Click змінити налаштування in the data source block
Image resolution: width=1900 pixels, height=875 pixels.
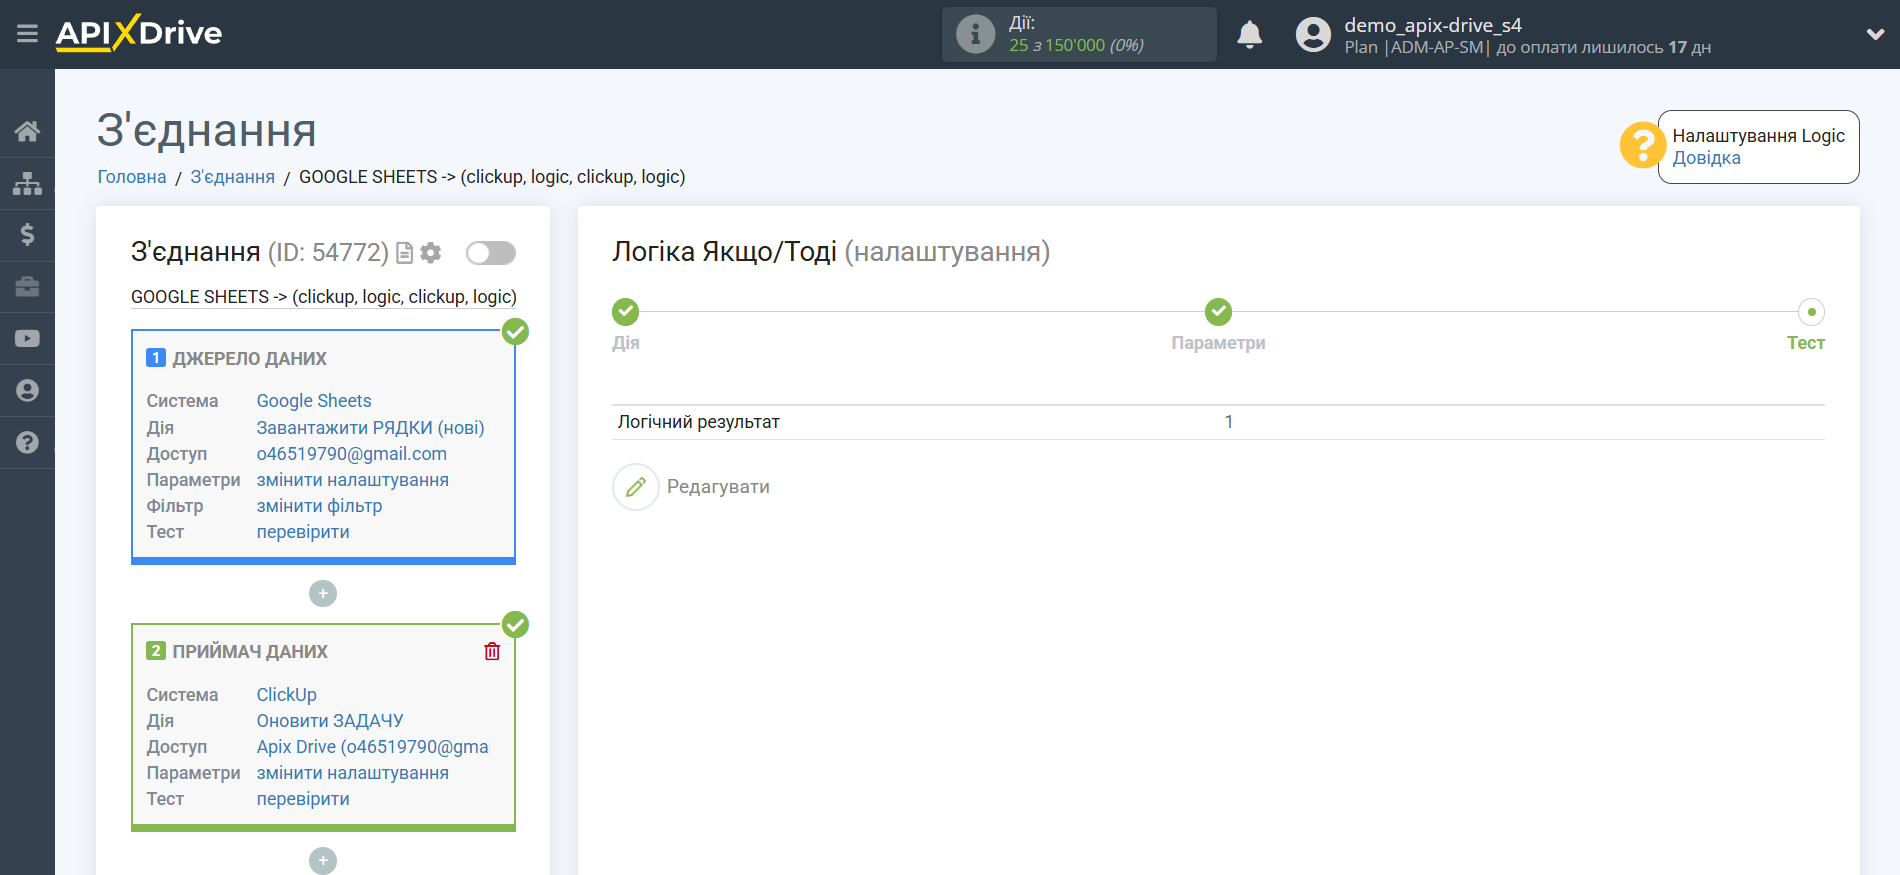click(353, 480)
